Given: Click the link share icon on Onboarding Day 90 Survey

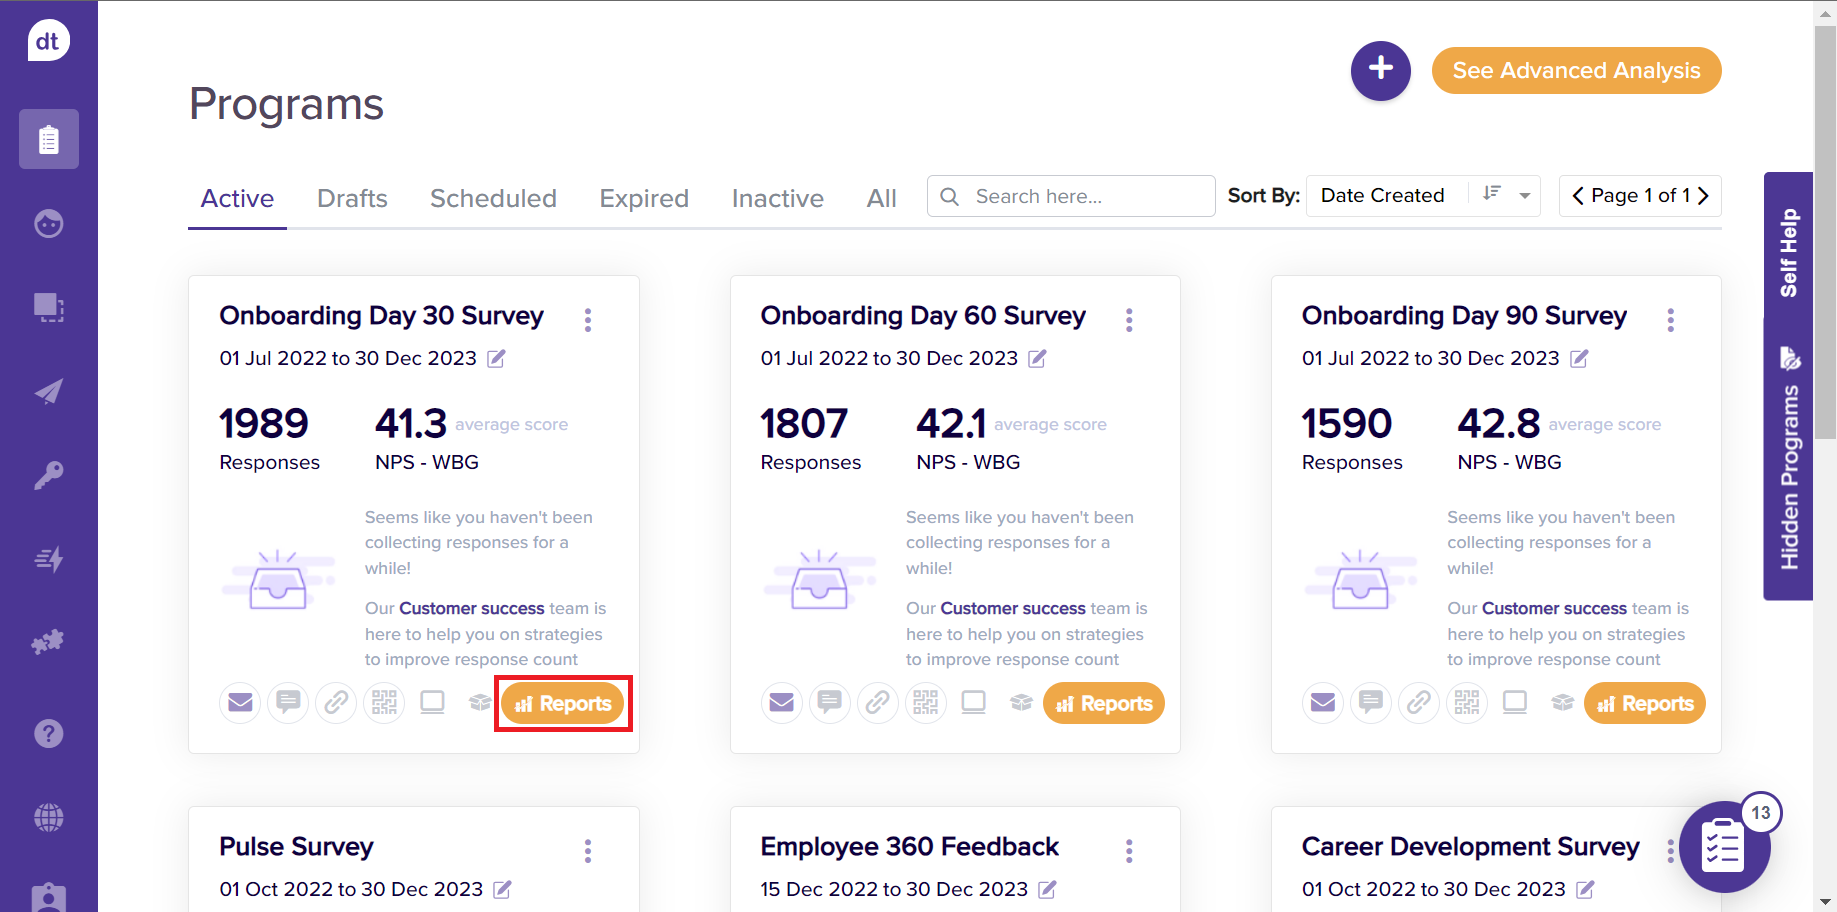Looking at the screenshot, I should pos(1418,703).
